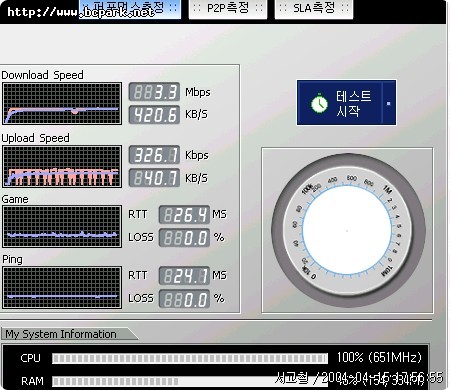Click the green stopwatch icon

click(319, 104)
